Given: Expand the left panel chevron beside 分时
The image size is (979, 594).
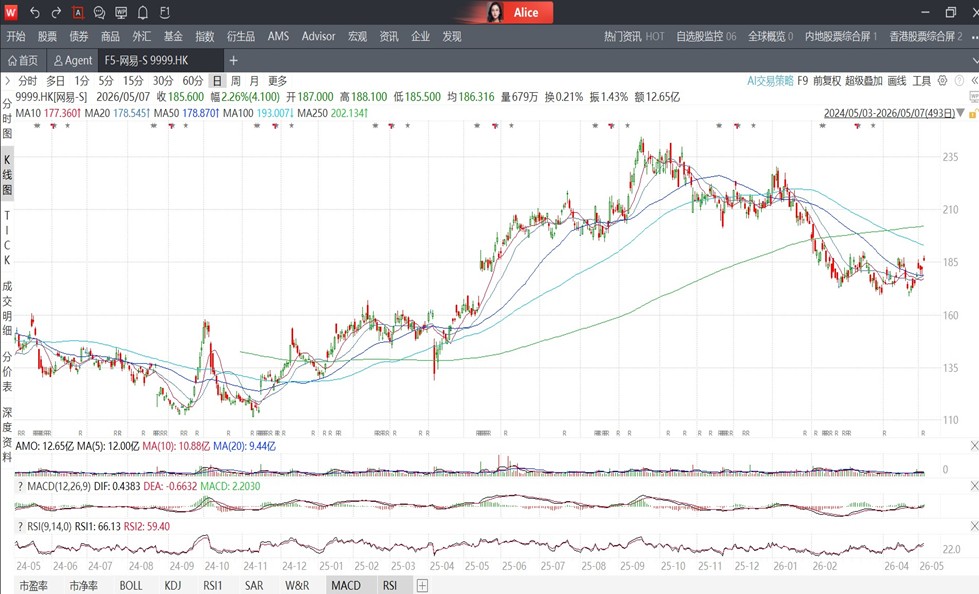Looking at the screenshot, I should (x=7, y=81).
